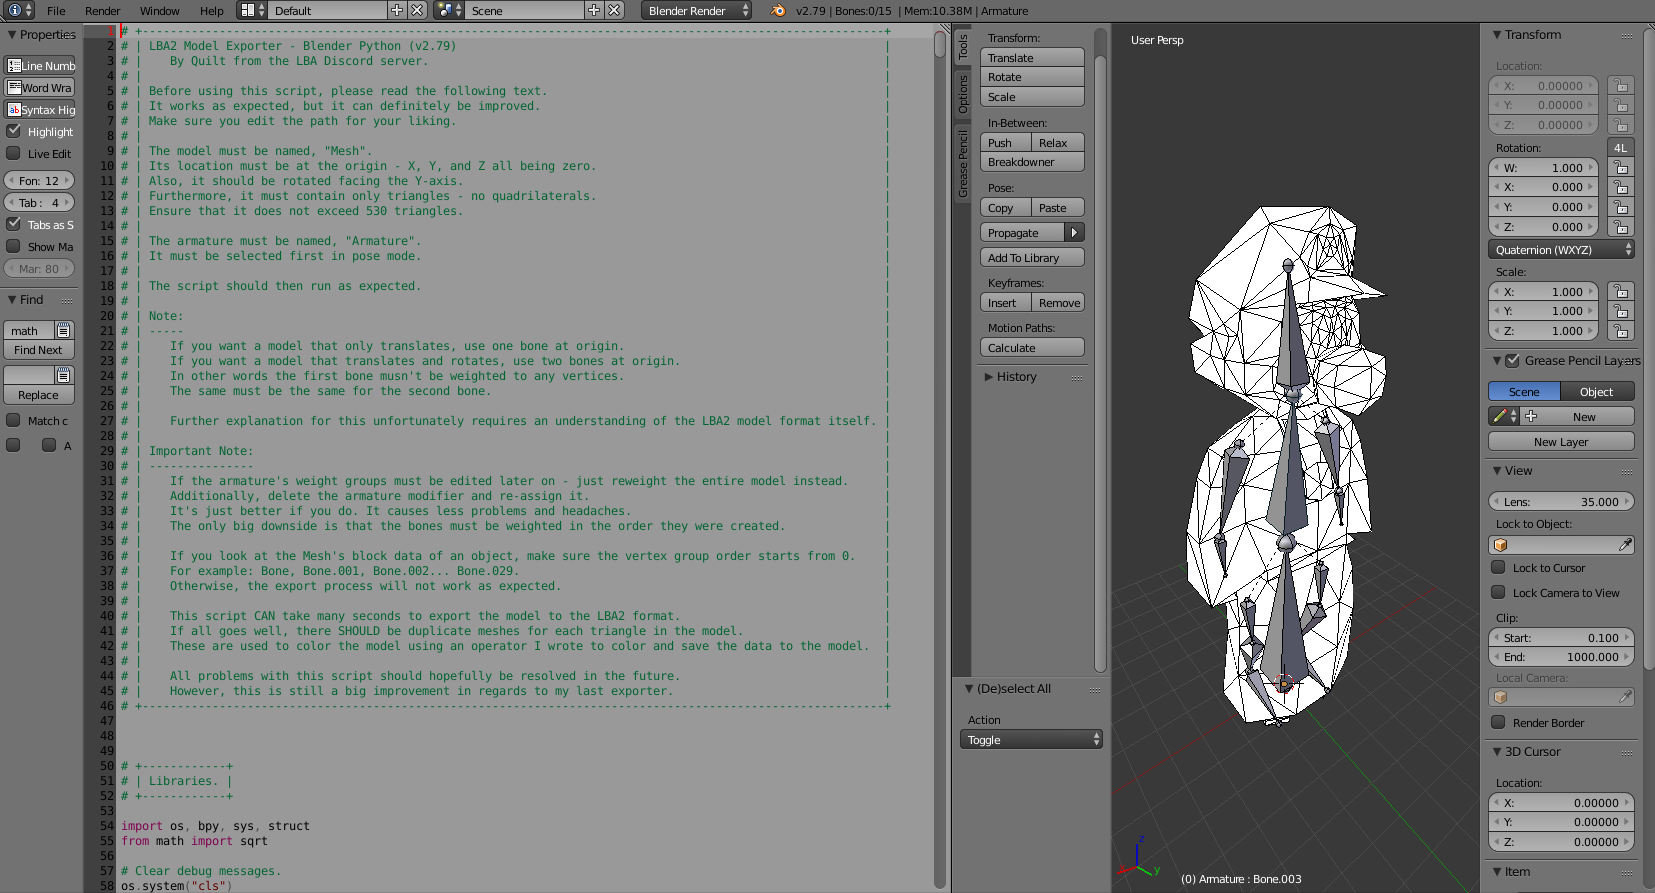Image resolution: width=1655 pixels, height=893 pixels.
Task: Click the Breakdowner button
Action: pyautogui.click(x=1032, y=162)
